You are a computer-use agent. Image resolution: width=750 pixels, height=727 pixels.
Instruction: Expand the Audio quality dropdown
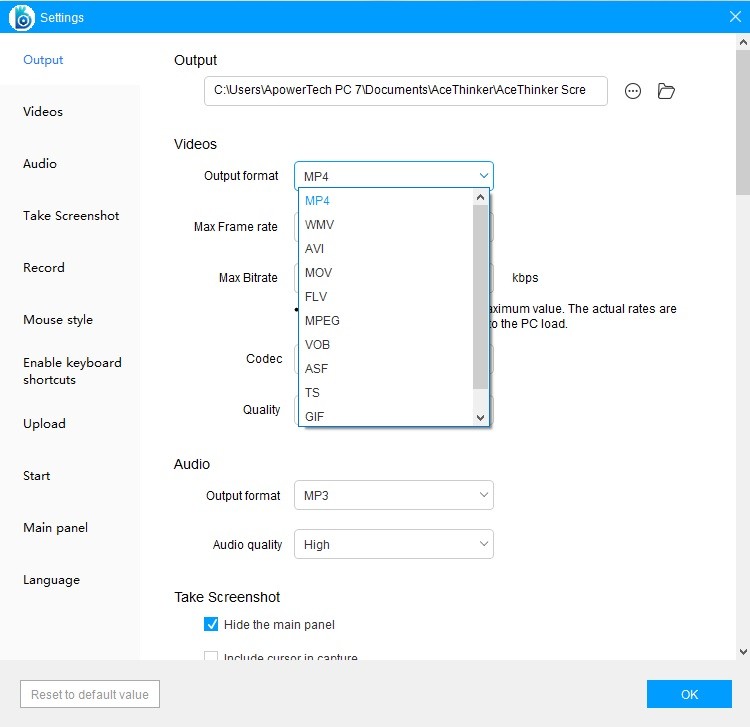click(393, 545)
